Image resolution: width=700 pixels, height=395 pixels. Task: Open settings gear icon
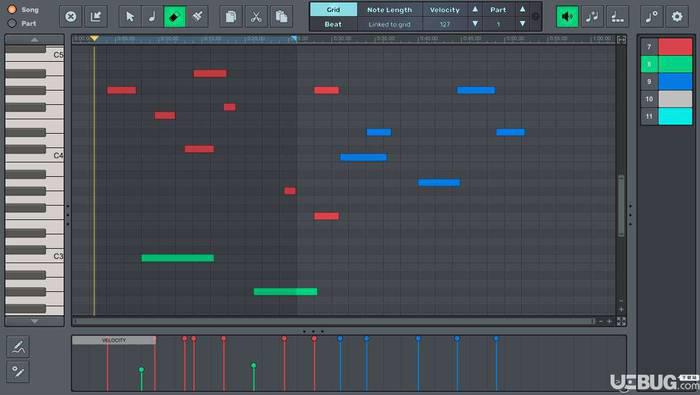677,17
